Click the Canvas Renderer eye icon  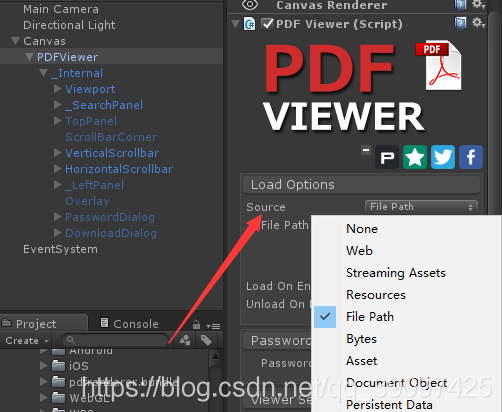[x=250, y=5]
